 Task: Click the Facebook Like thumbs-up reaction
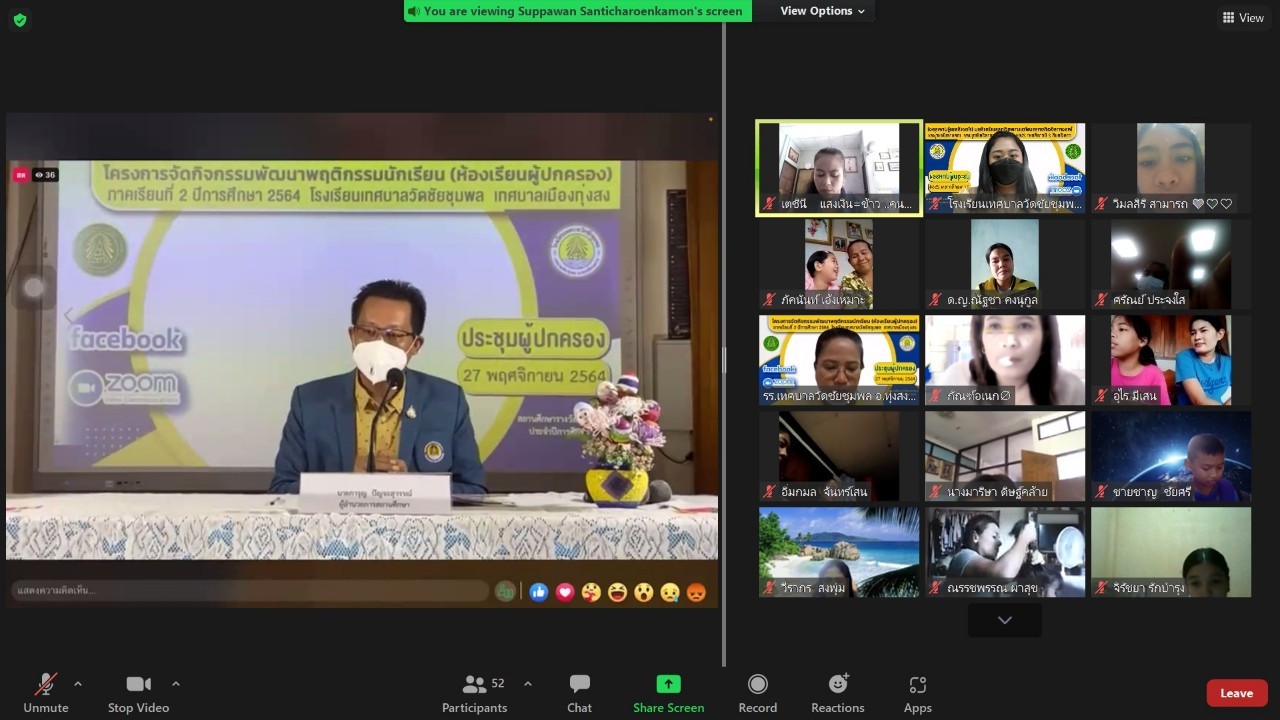(539, 592)
